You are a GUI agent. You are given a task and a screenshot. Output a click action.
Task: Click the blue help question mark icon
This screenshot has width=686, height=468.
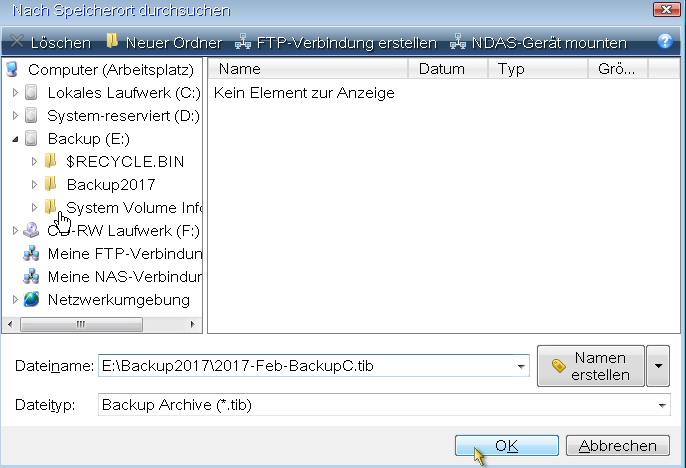click(x=665, y=42)
